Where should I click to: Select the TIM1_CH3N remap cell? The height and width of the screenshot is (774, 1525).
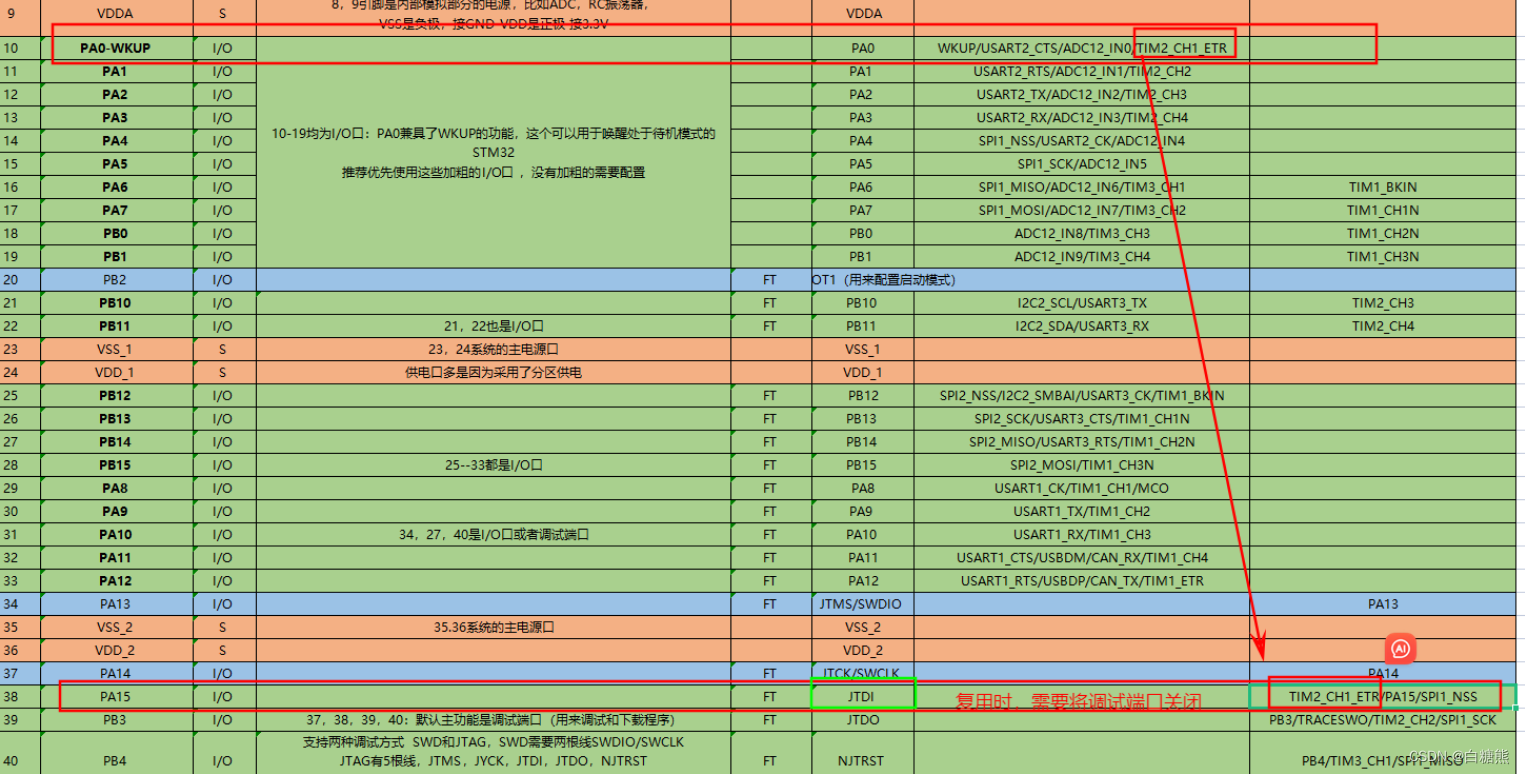click(1382, 256)
